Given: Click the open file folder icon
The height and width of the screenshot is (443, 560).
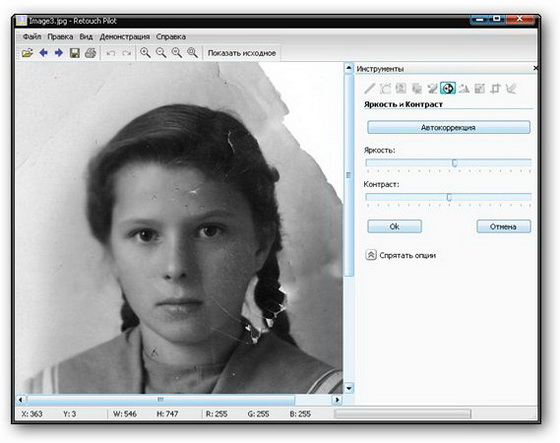Looking at the screenshot, I should pyautogui.click(x=27, y=53).
